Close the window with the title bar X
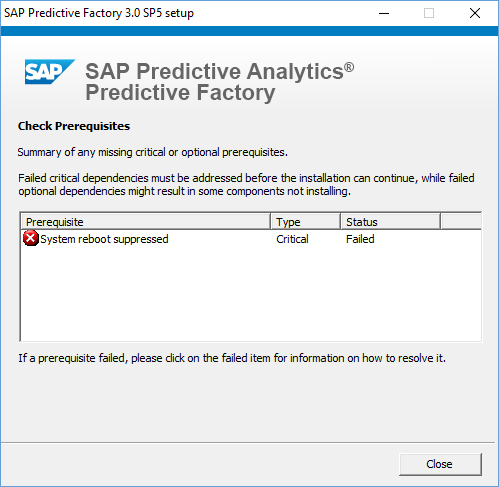The image size is (499, 487). pyautogui.click(x=475, y=13)
